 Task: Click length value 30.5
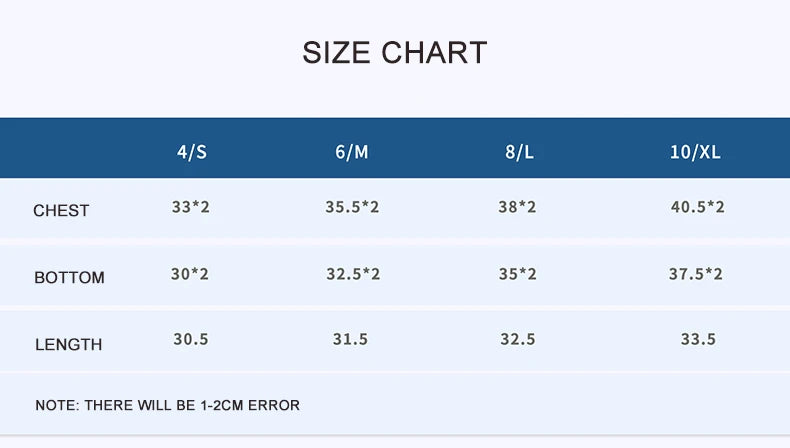190,340
